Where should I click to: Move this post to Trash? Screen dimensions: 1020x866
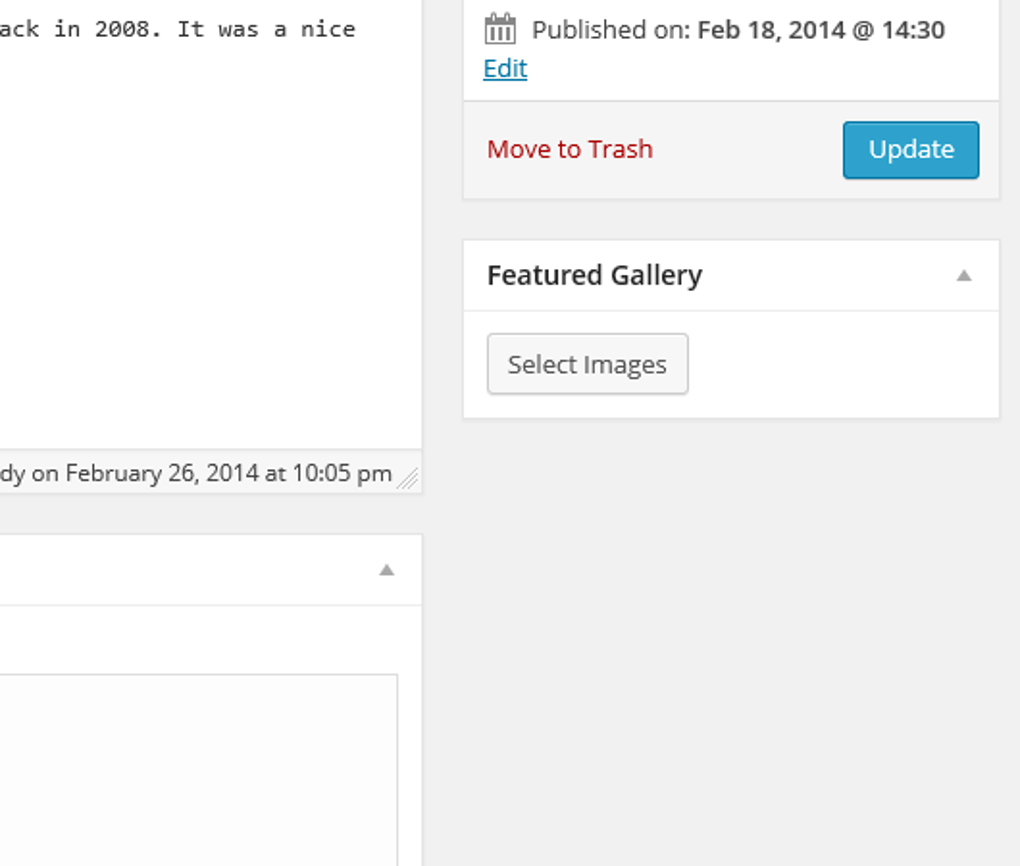(x=570, y=149)
